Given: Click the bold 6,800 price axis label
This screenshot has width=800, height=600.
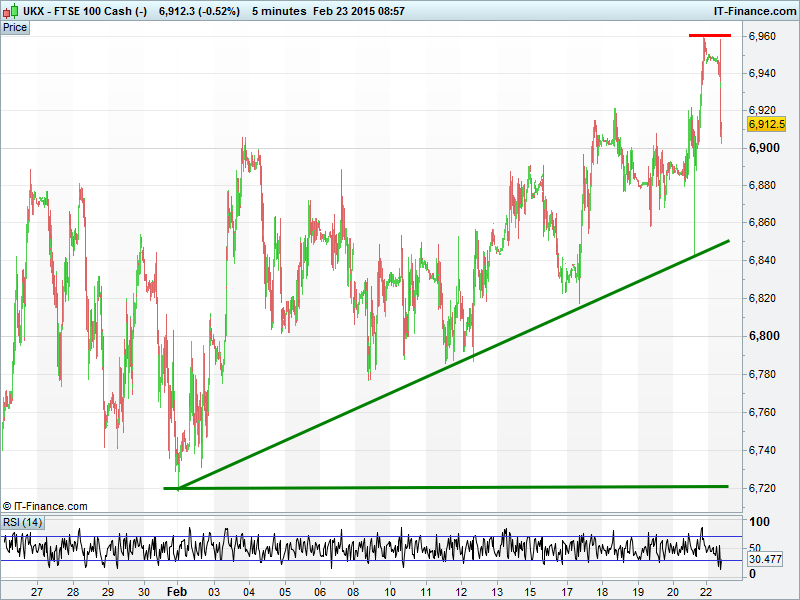Looking at the screenshot, I should coord(764,336).
